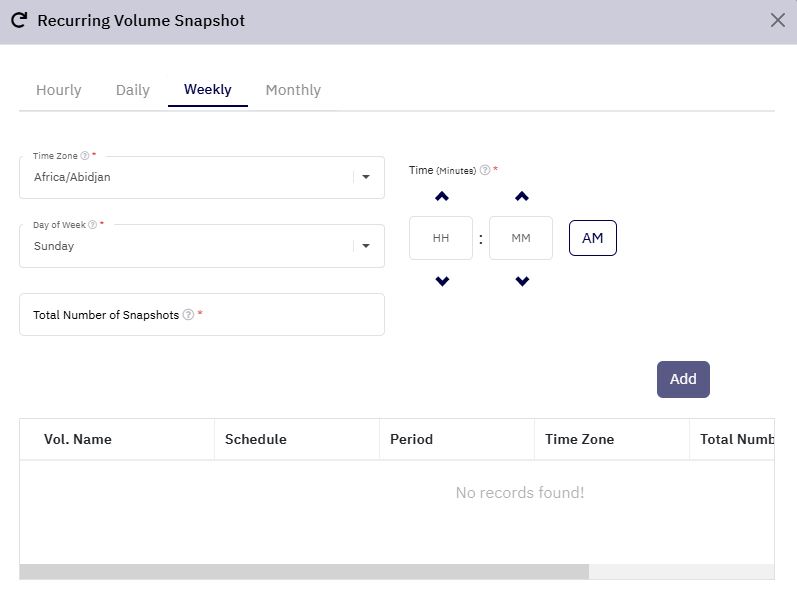Select the Daily tab
This screenshot has height=592, width=797.
click(x=133, y=90)
